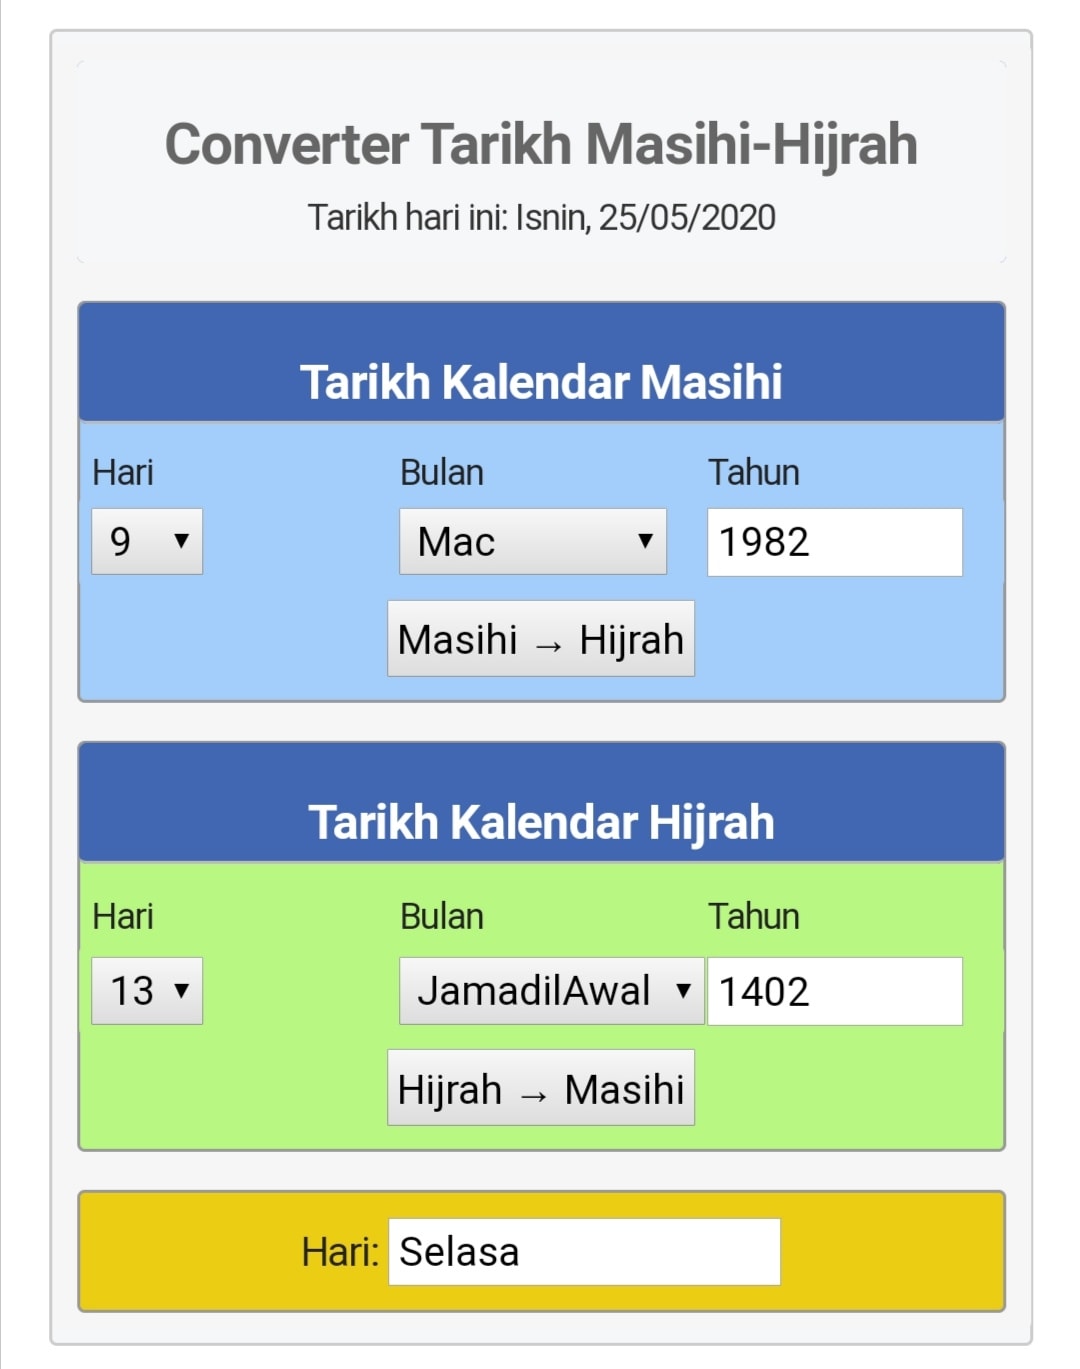This screenshot has width=1080, height=1369.
Task: Click the Hari label in yellow panel
Action: (340, 1251)
